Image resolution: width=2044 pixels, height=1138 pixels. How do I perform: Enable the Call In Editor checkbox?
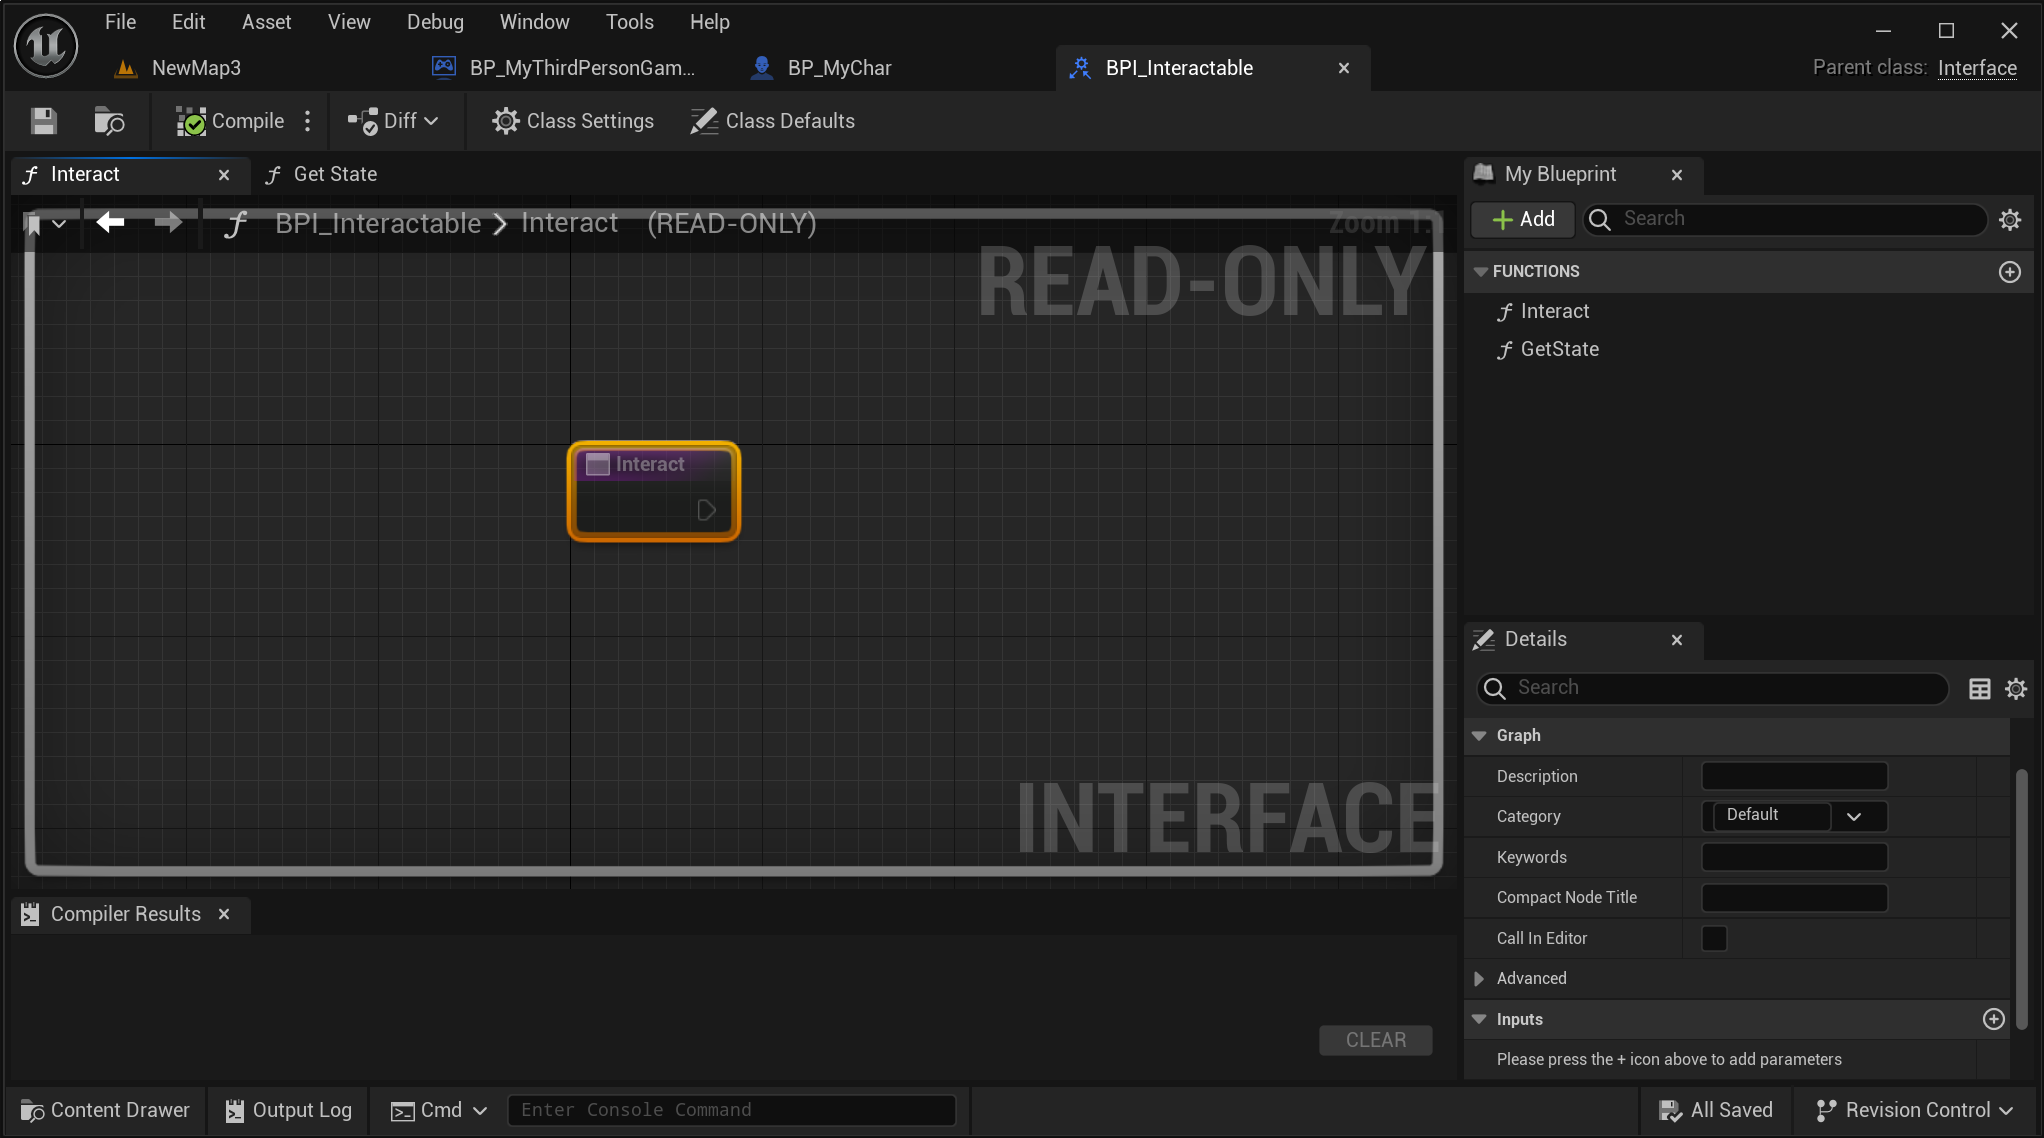[1714, 938]
